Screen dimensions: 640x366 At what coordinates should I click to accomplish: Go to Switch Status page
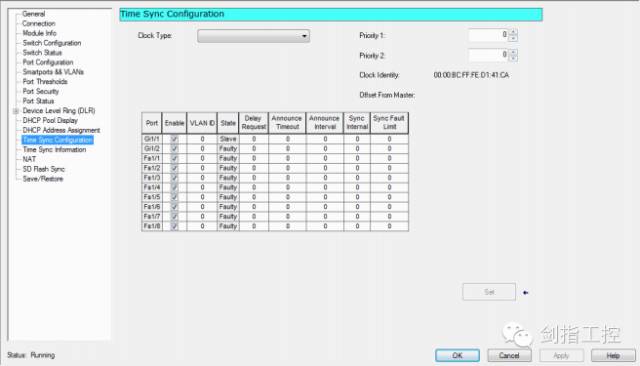pos(42,53)
